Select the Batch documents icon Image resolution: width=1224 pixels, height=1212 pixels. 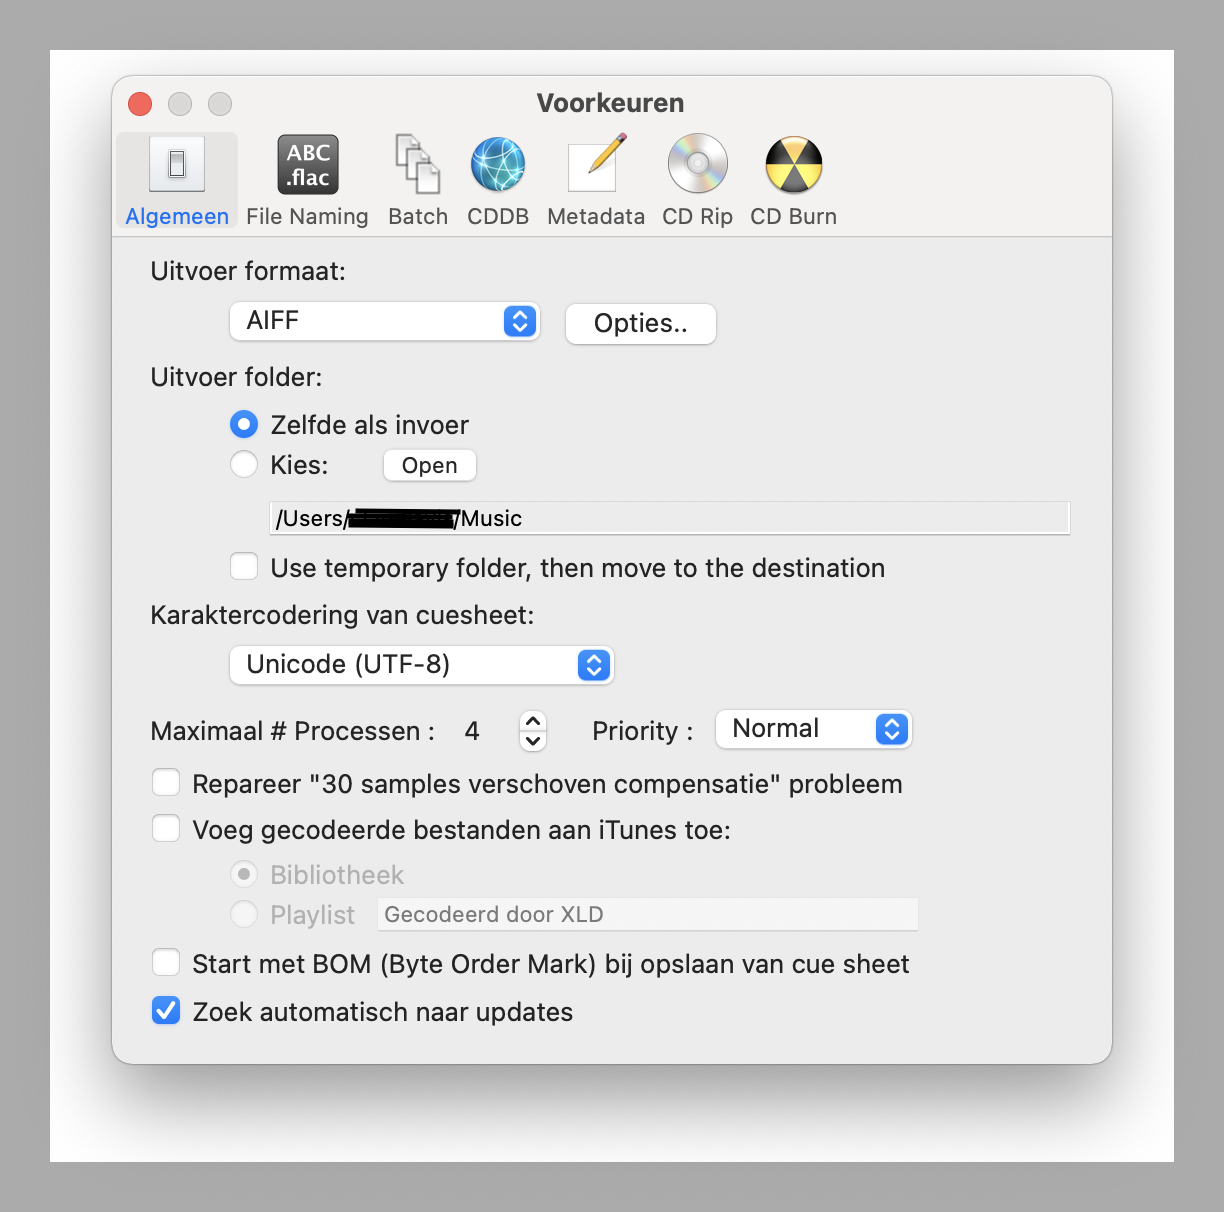(x=417, y=165)
